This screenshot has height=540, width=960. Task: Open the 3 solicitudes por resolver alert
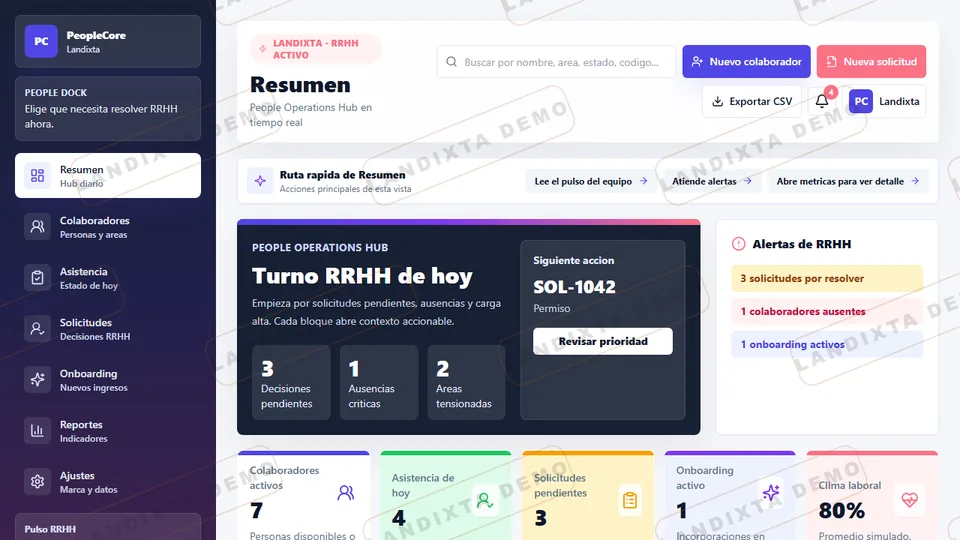pyautogui.click(x=827, y=279)
